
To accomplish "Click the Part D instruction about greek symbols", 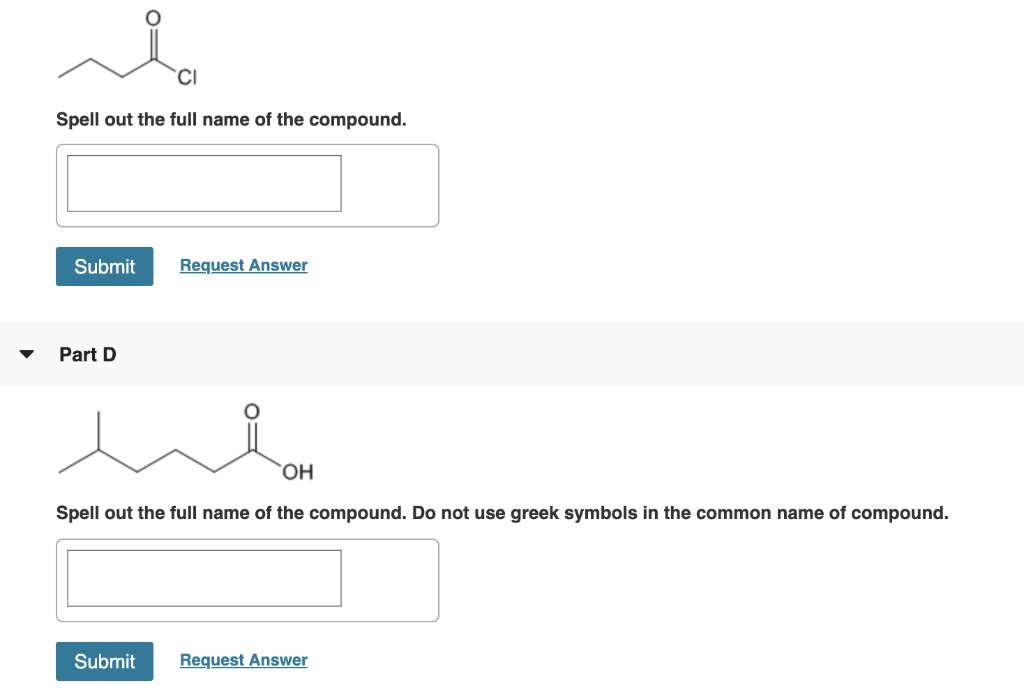I will tap(502, 513).
